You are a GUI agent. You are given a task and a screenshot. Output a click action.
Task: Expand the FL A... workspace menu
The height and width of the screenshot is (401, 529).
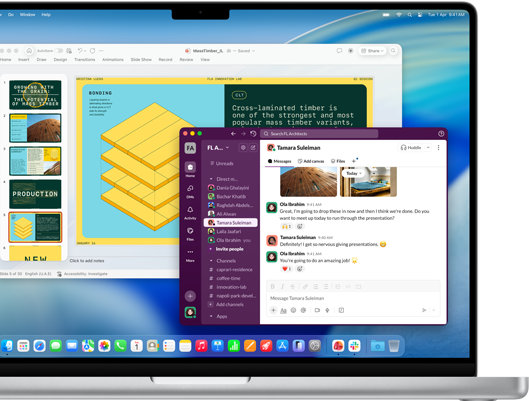pyautogui.click(x=218, y=148)
